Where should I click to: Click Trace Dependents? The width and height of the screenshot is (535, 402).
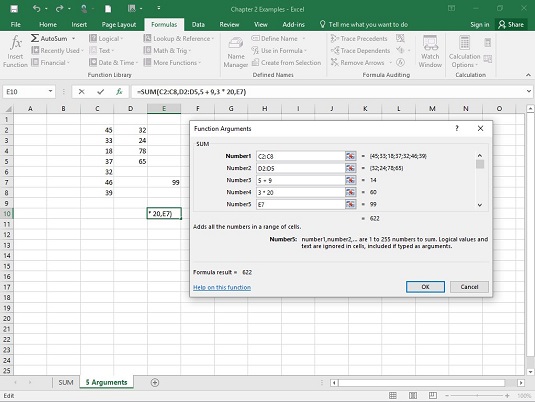click(x=360, y=51)
